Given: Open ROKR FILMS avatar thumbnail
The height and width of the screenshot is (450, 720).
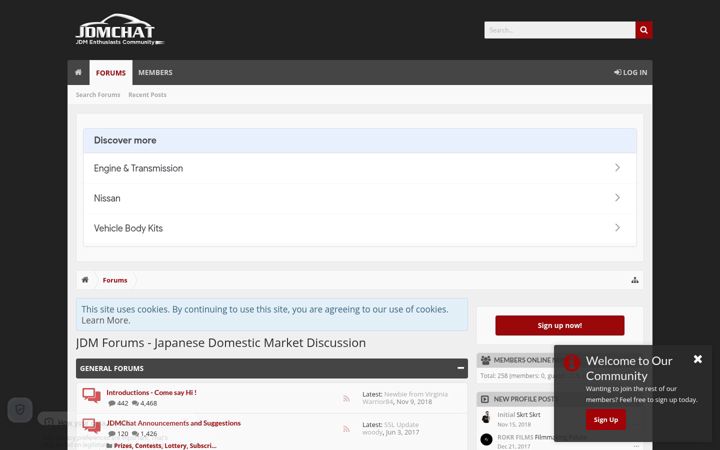Looking at the screenshot, I should 486,439.
